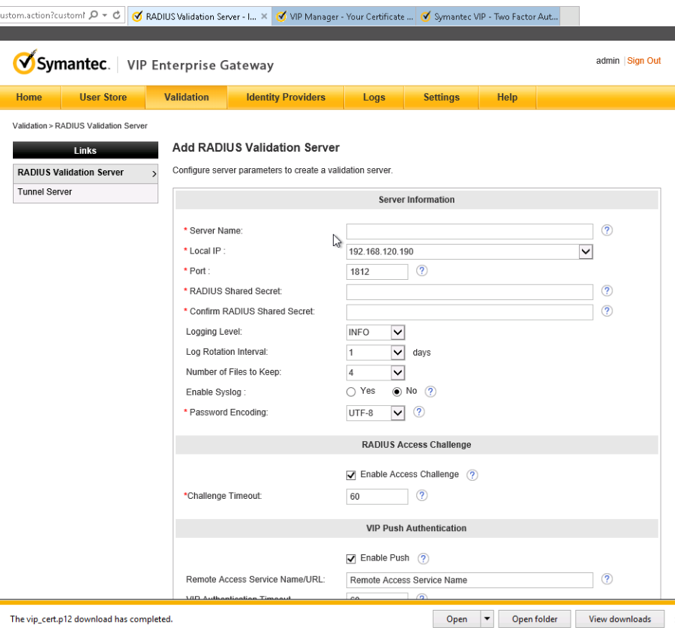This screenshot has width=675, height=634.
Task: Click the address bar search icon
Action: (x=93, y=15)
